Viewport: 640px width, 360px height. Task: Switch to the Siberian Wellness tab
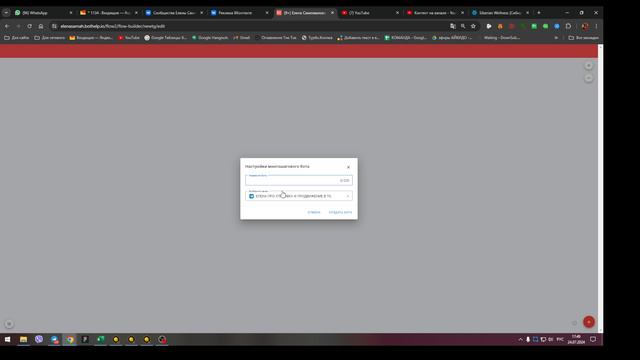click(500, 13)
